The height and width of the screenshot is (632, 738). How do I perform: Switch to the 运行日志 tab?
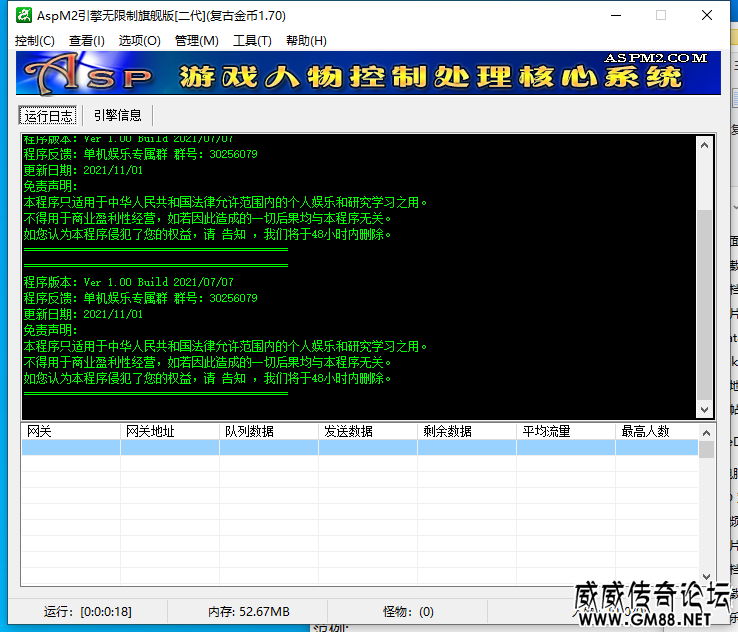pos(48,115)
